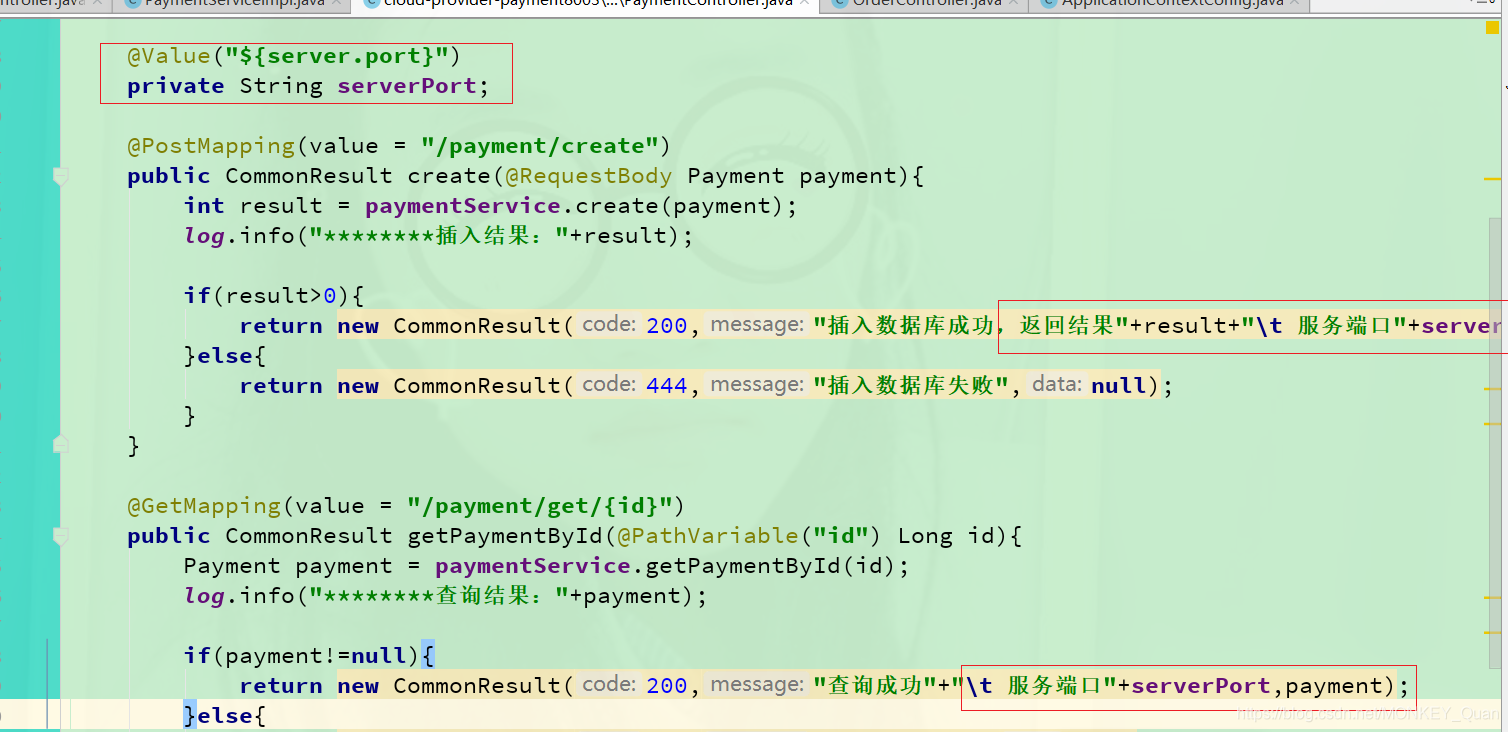Viewport: 1508px width, 732px height.
Task: Switch to the PaymentServiceImpl.java tab
Action: [234, 4]
